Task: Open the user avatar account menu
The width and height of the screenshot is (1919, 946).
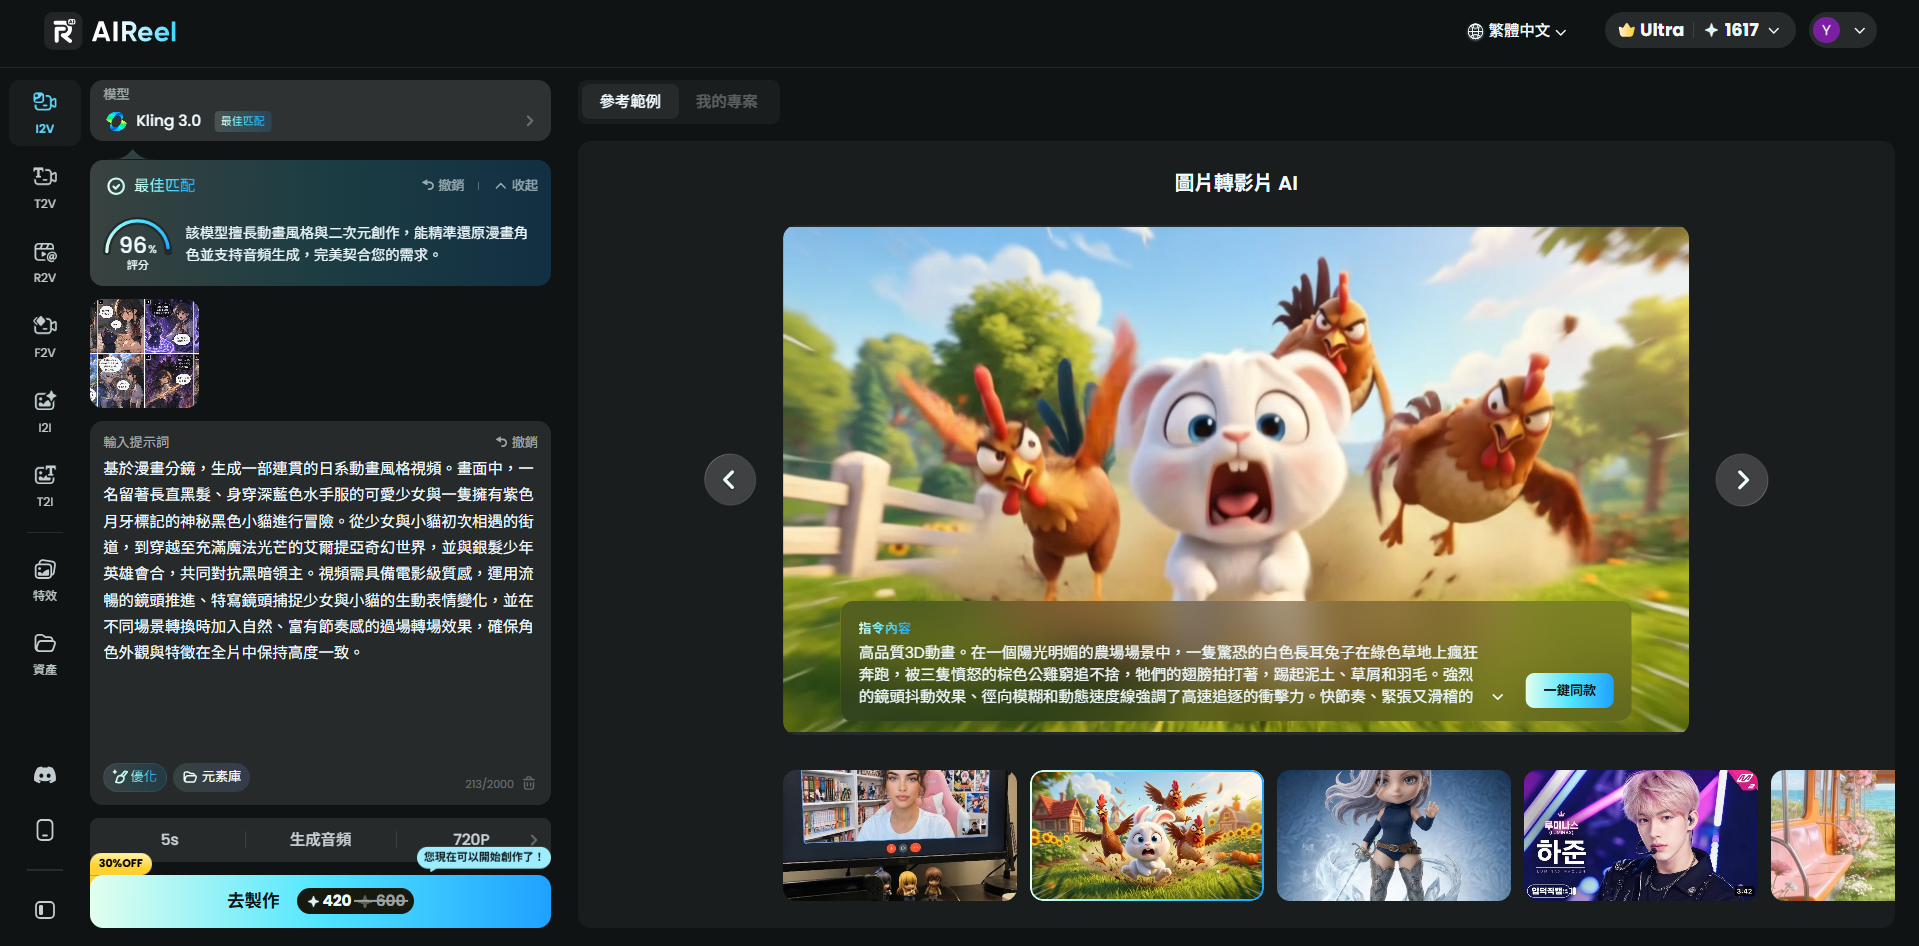Action: point(1843,30)
